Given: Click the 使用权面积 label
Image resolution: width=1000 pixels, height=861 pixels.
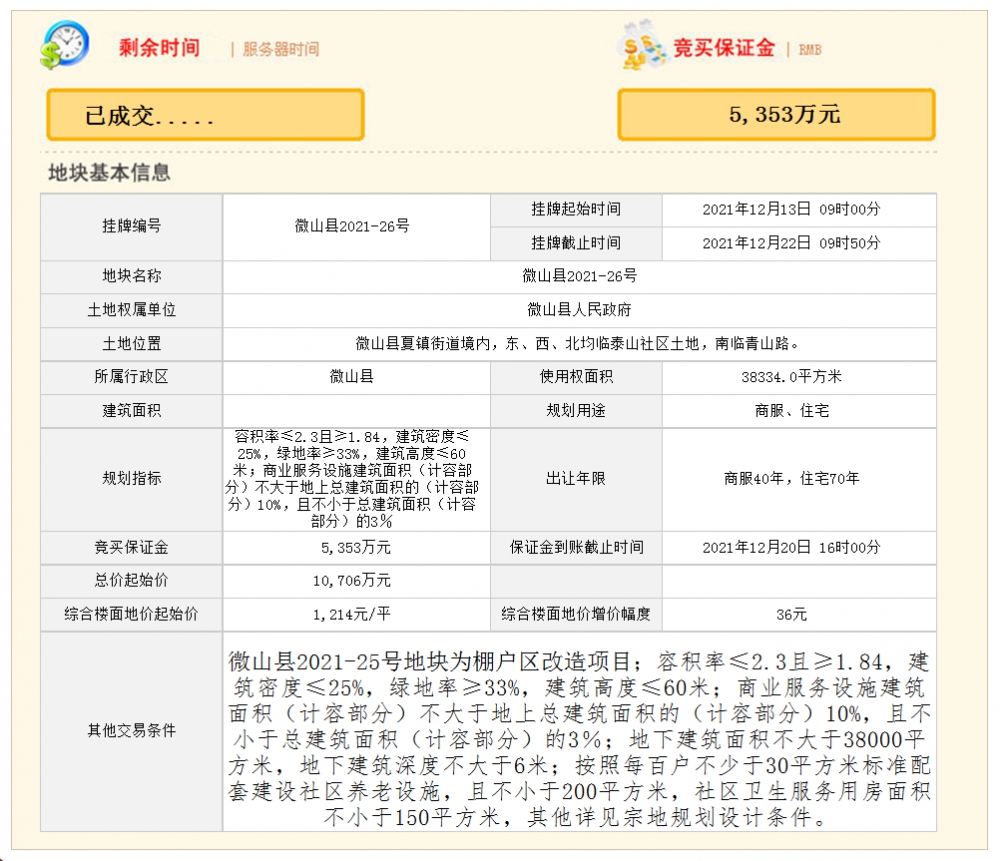Looking at the screenshot, I should coord(576,377).
